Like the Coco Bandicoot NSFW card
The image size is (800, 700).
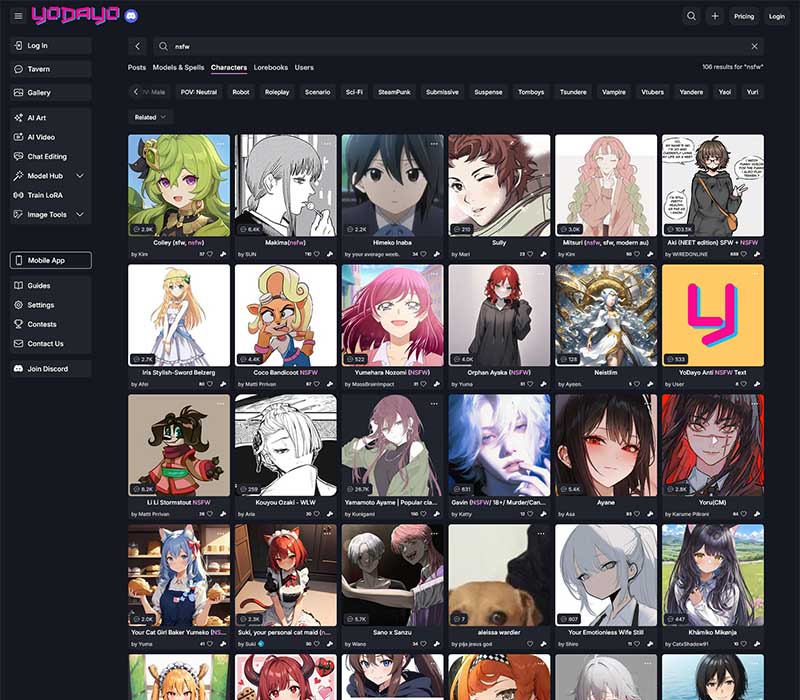click(x=316, y=384)
